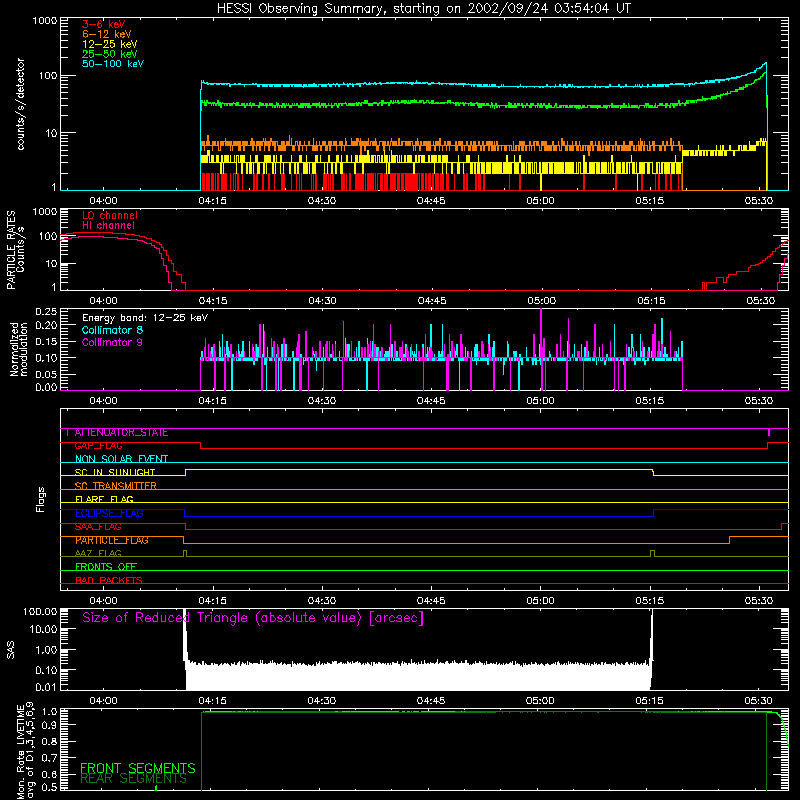Click the SAS axis label

point(11,649)
